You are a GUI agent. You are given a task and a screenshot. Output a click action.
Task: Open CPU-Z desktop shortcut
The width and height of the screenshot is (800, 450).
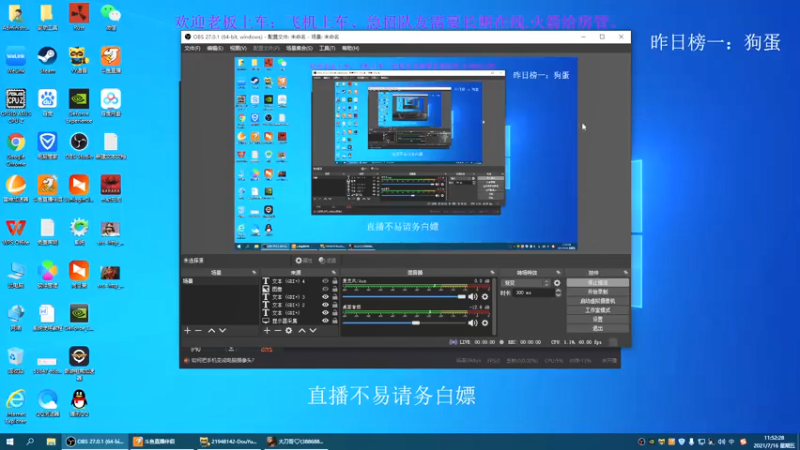[x=16, y=106]
